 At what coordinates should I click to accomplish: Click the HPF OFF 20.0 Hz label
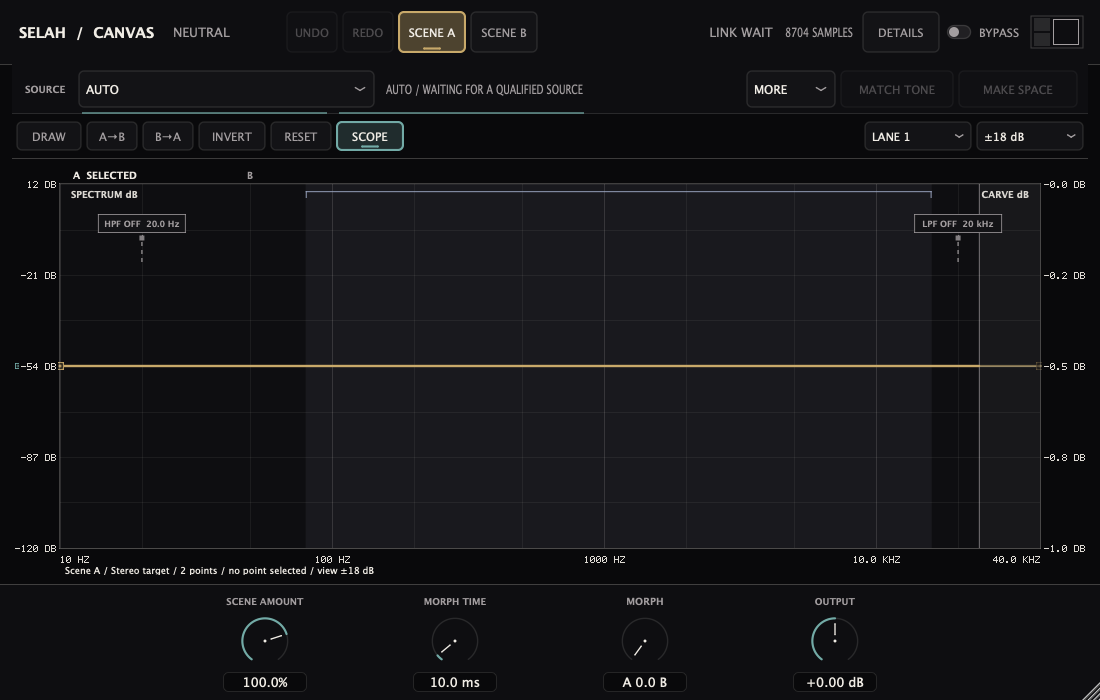click(x=142, y=224)
